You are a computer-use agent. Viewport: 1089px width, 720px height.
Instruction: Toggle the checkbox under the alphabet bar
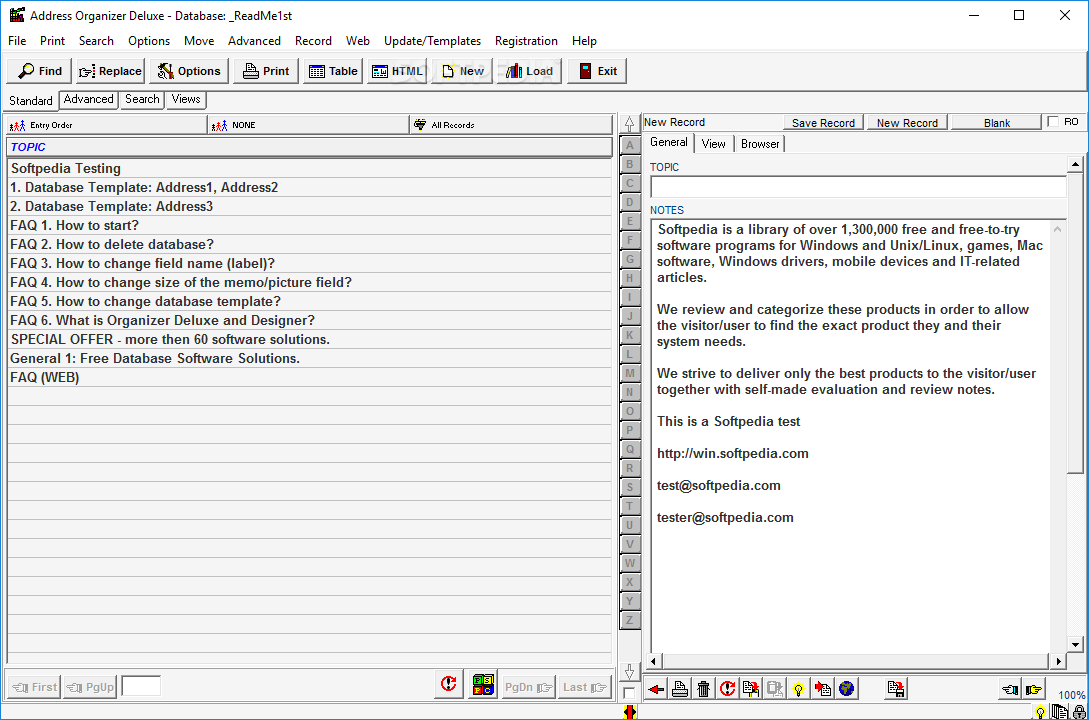point(629,693)
